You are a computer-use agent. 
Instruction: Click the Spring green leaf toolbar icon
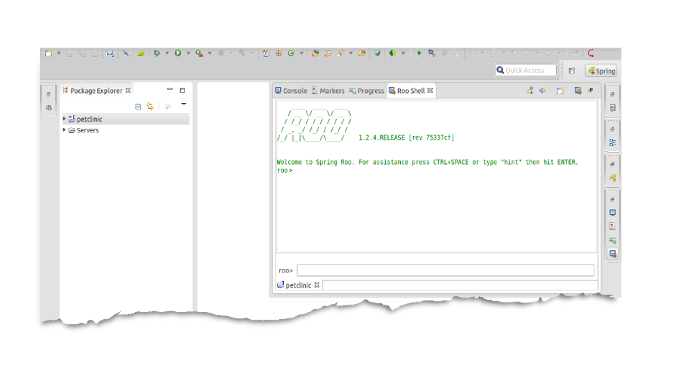tap(141, 53)
